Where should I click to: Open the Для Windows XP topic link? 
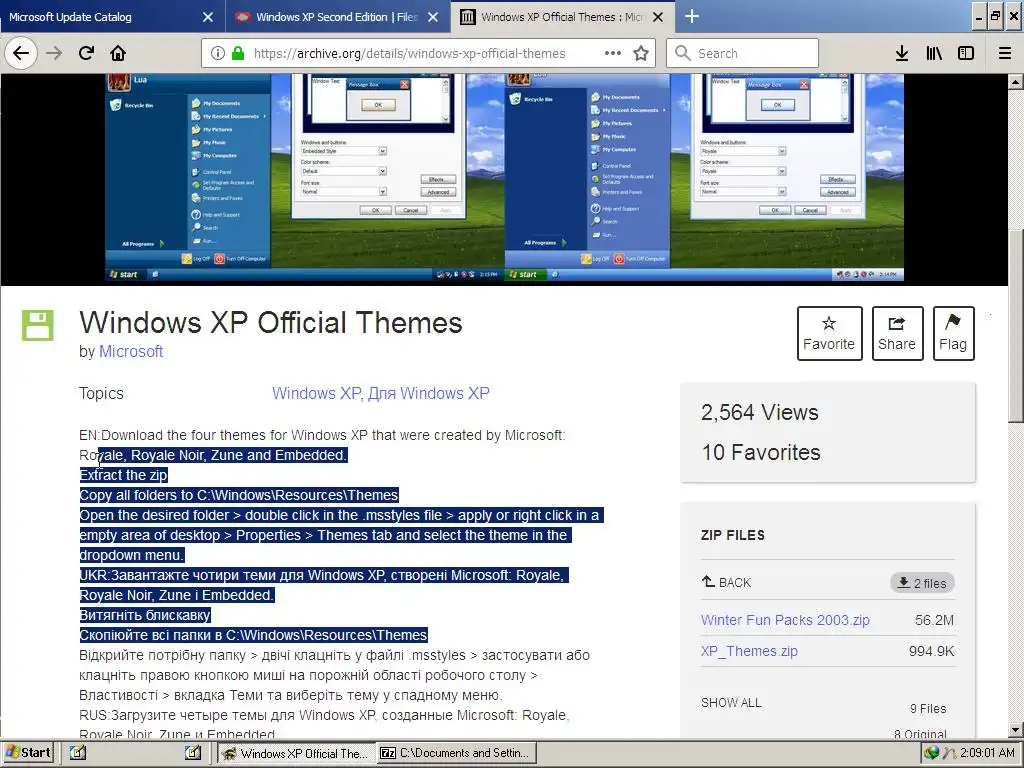[x=428, y=393]
